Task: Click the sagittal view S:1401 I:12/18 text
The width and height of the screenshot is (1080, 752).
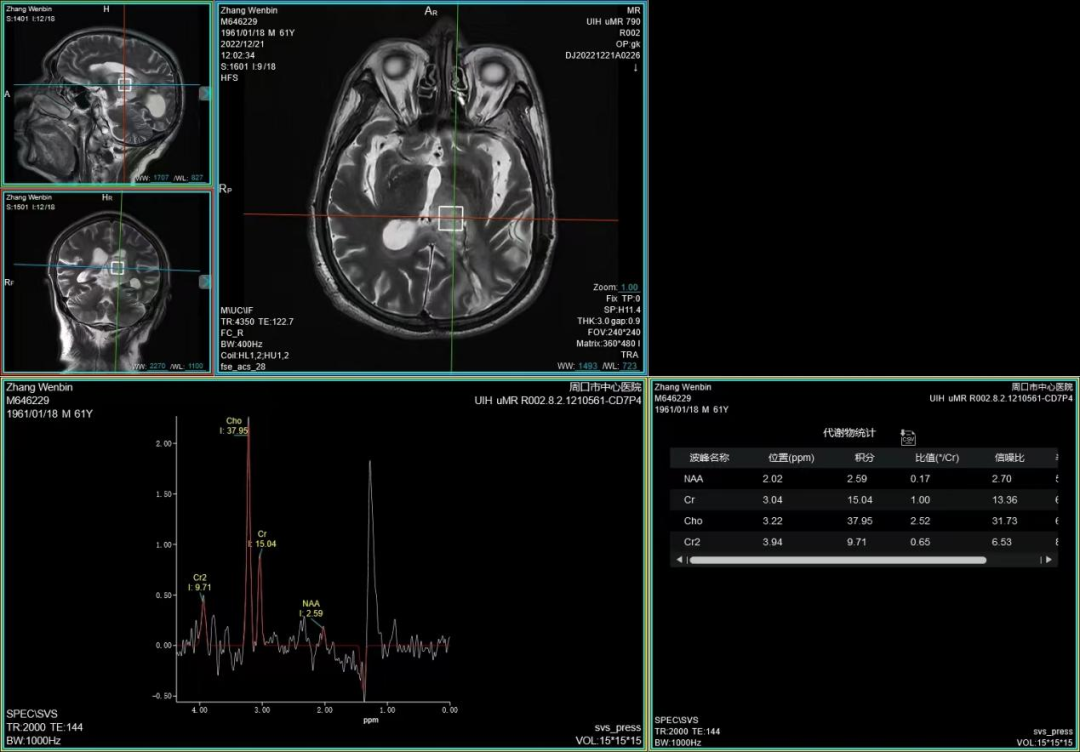Action: tap(30, 19)
